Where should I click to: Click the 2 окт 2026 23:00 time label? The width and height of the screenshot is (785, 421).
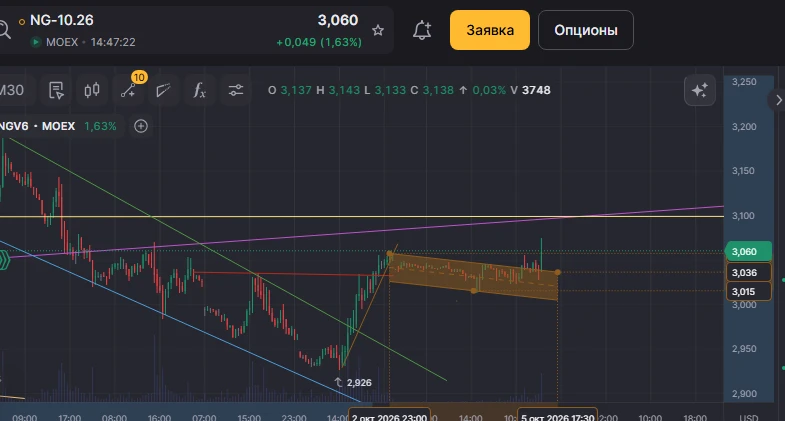coord(389,417)
